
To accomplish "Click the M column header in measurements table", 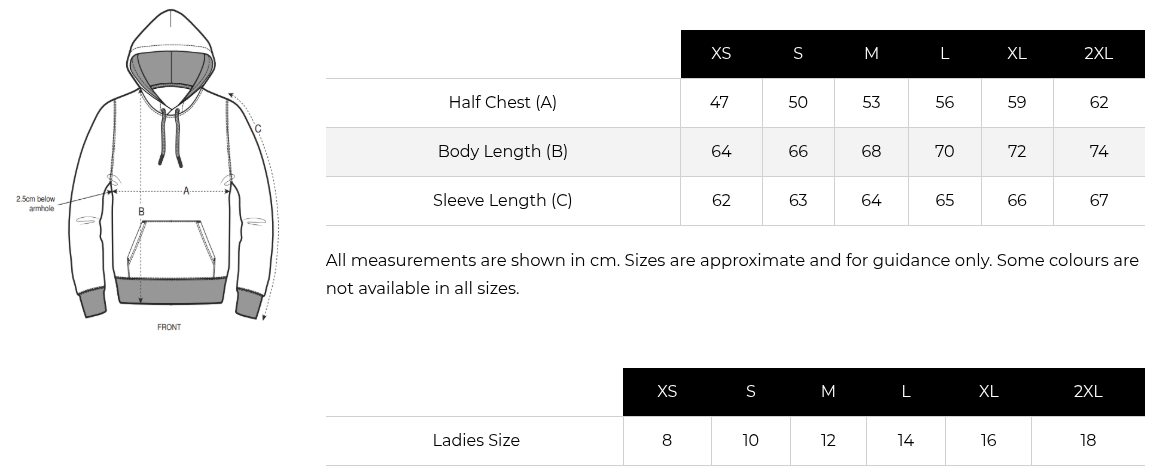I will [871, 54].
